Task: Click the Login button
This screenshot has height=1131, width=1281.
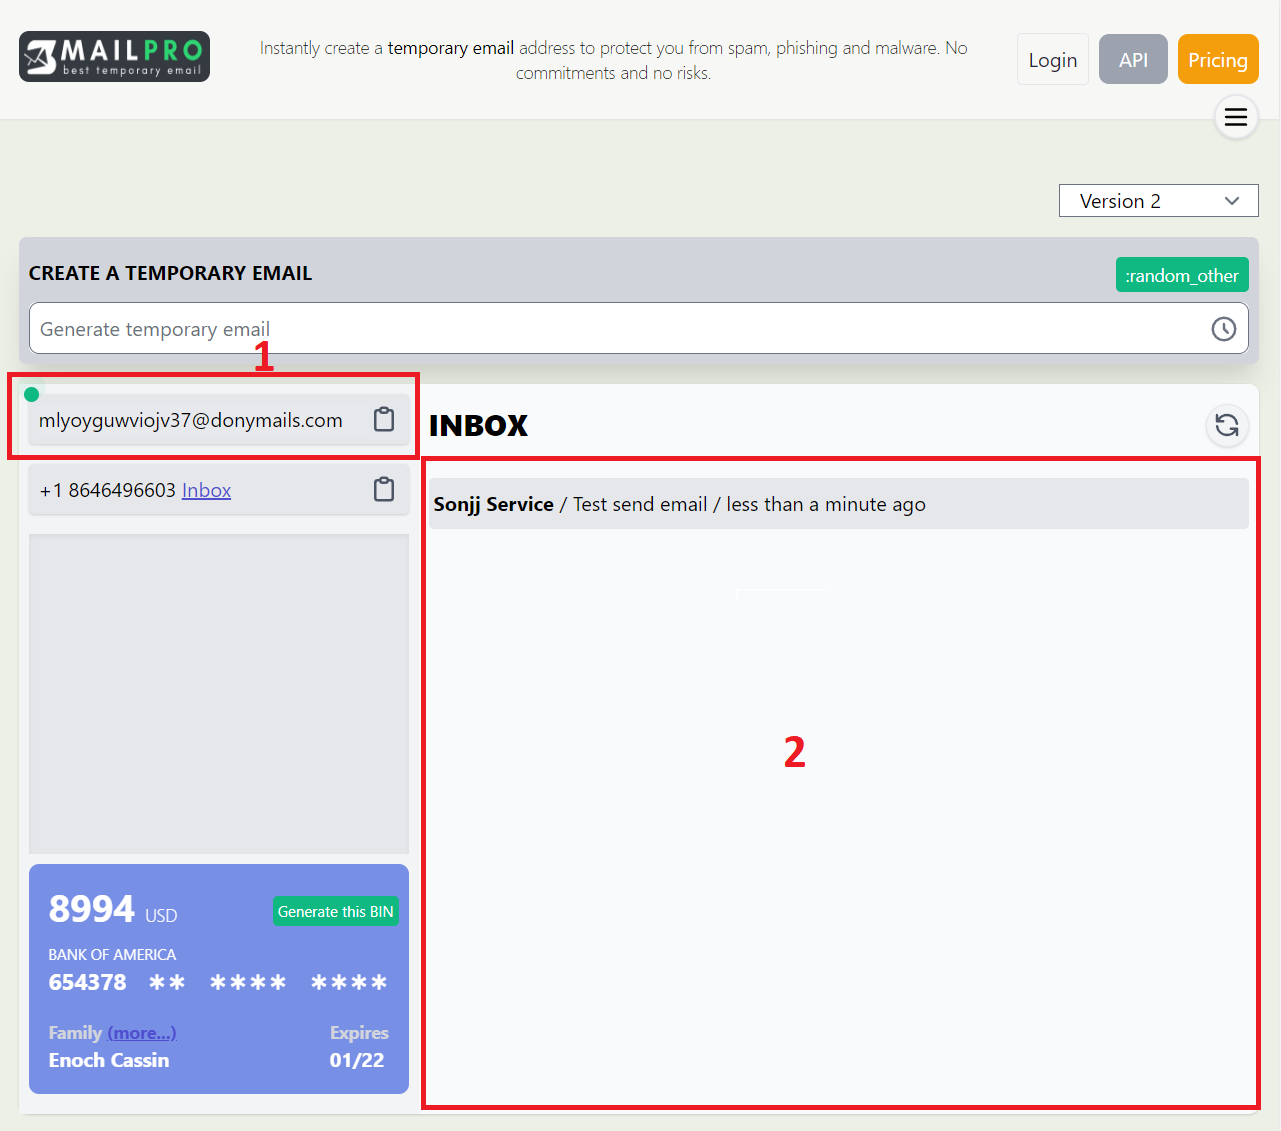Action: tap(1052, 59)
